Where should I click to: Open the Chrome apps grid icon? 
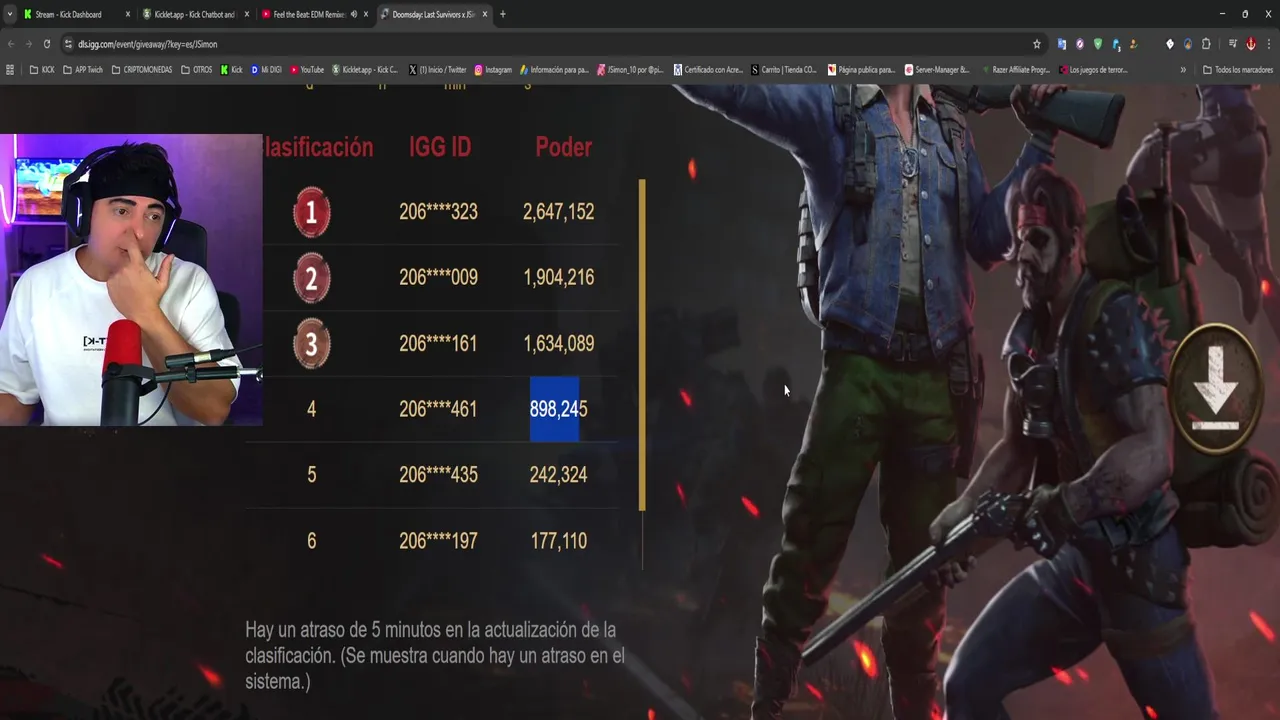[10, 70]
